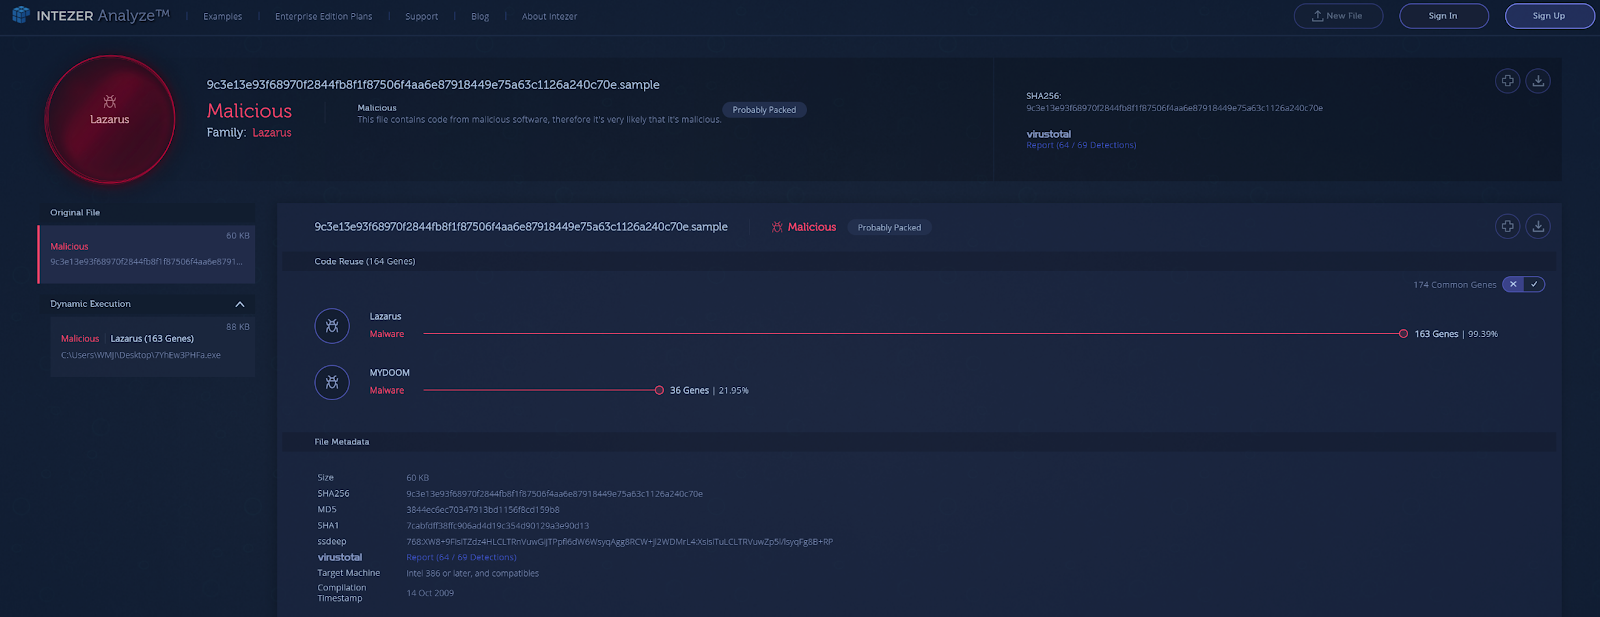Collapse the Dynamic Execution section

[240, 304]
